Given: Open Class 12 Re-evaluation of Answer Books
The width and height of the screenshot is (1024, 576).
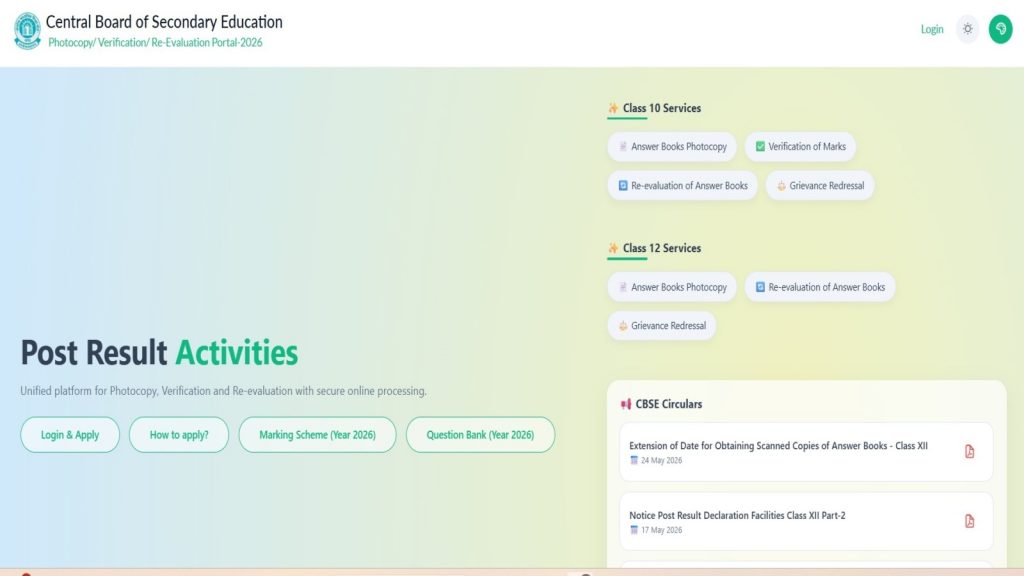Looking at the screenshot, I should [820, 287].
